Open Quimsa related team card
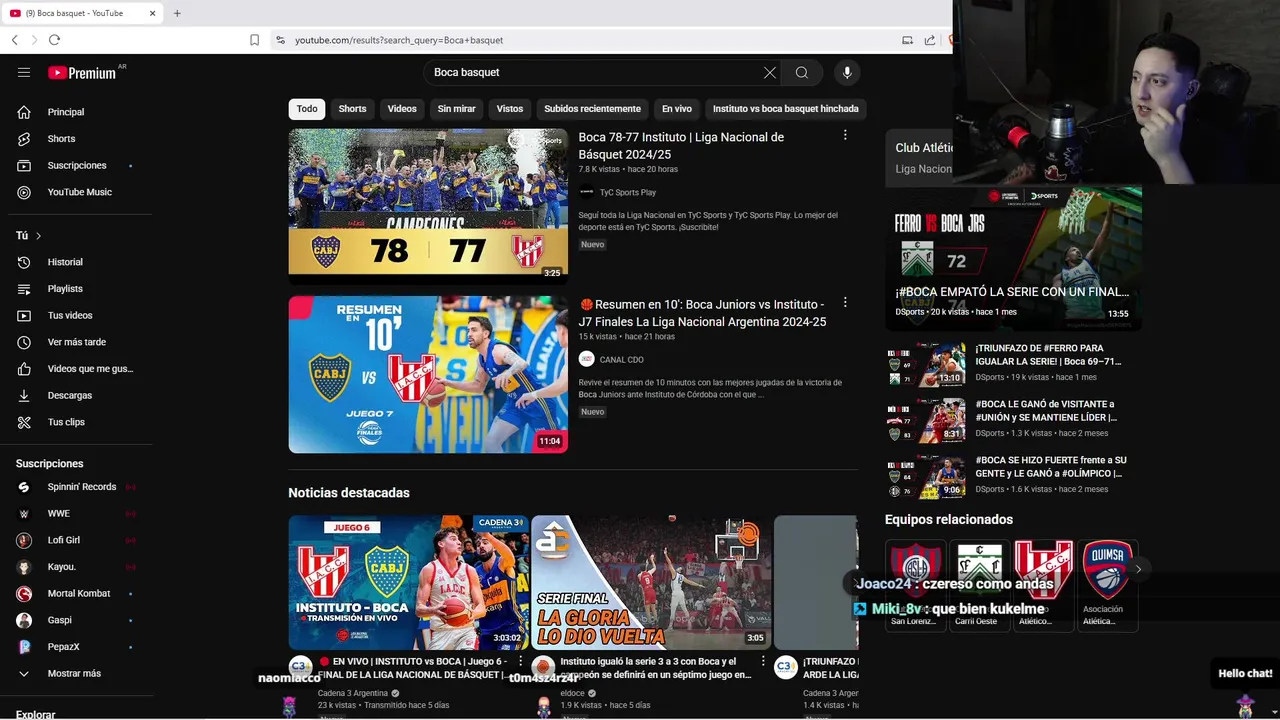The image size is (1280, 720). [x=1108, y=585]
